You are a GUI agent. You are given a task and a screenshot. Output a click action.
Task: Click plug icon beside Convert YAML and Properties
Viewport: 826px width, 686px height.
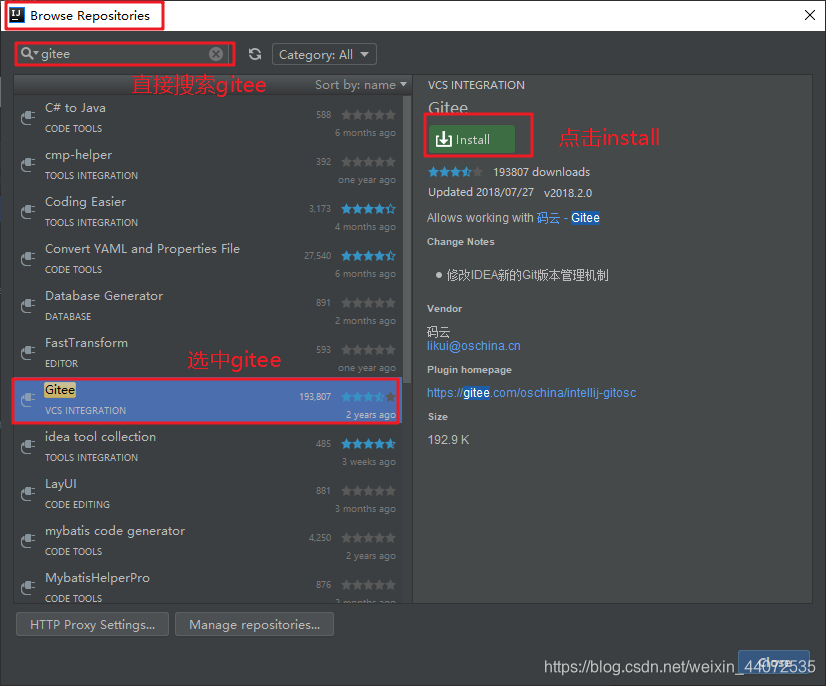point(28,259)
